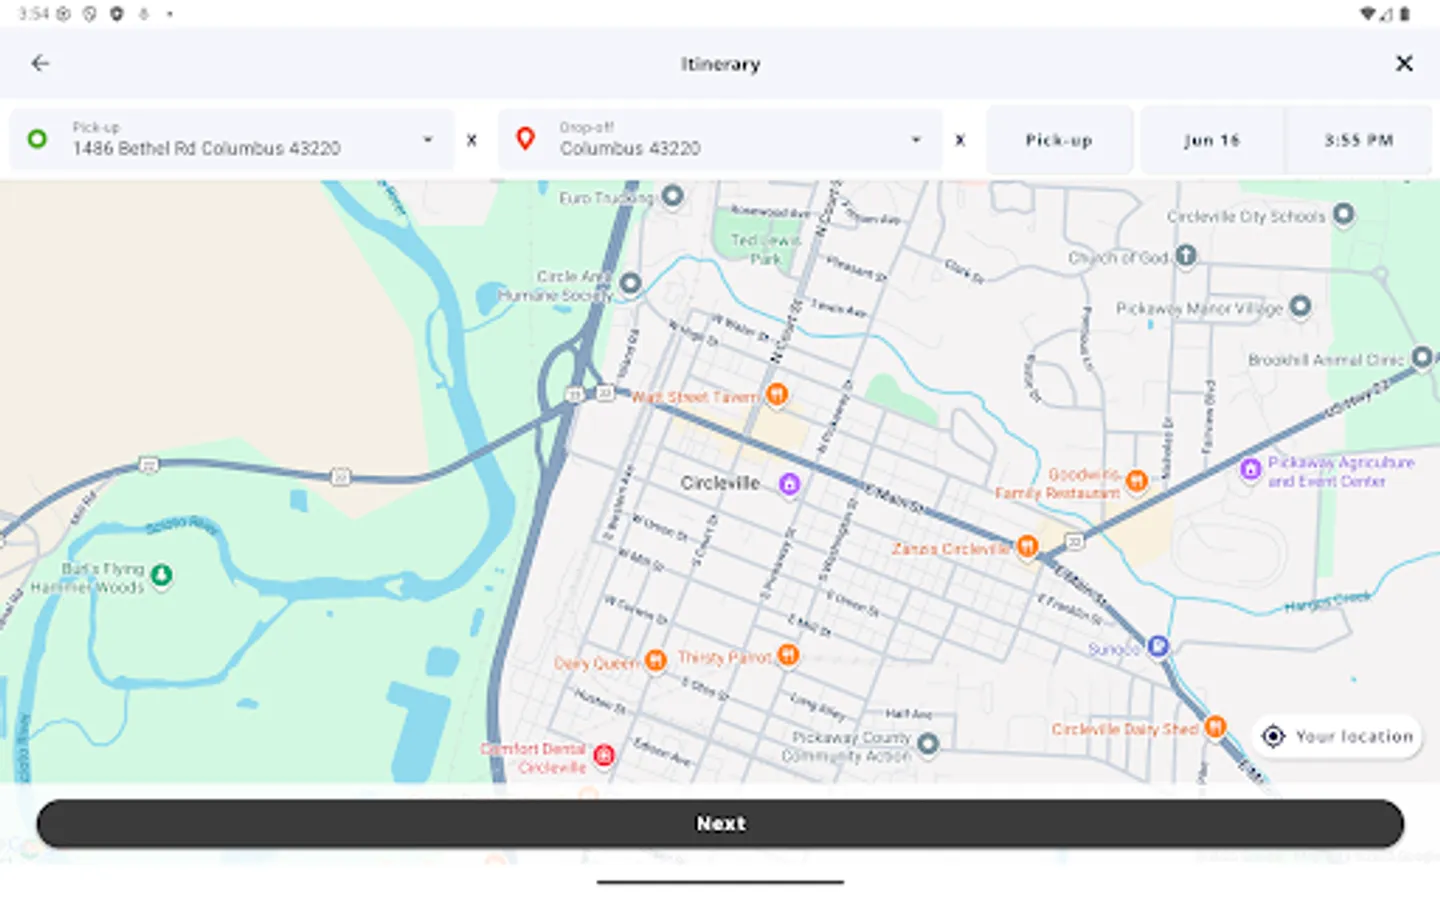Tap the Goodwins Family Restaurant marker
The image size is (1440, 900).
pos(1136,482)
